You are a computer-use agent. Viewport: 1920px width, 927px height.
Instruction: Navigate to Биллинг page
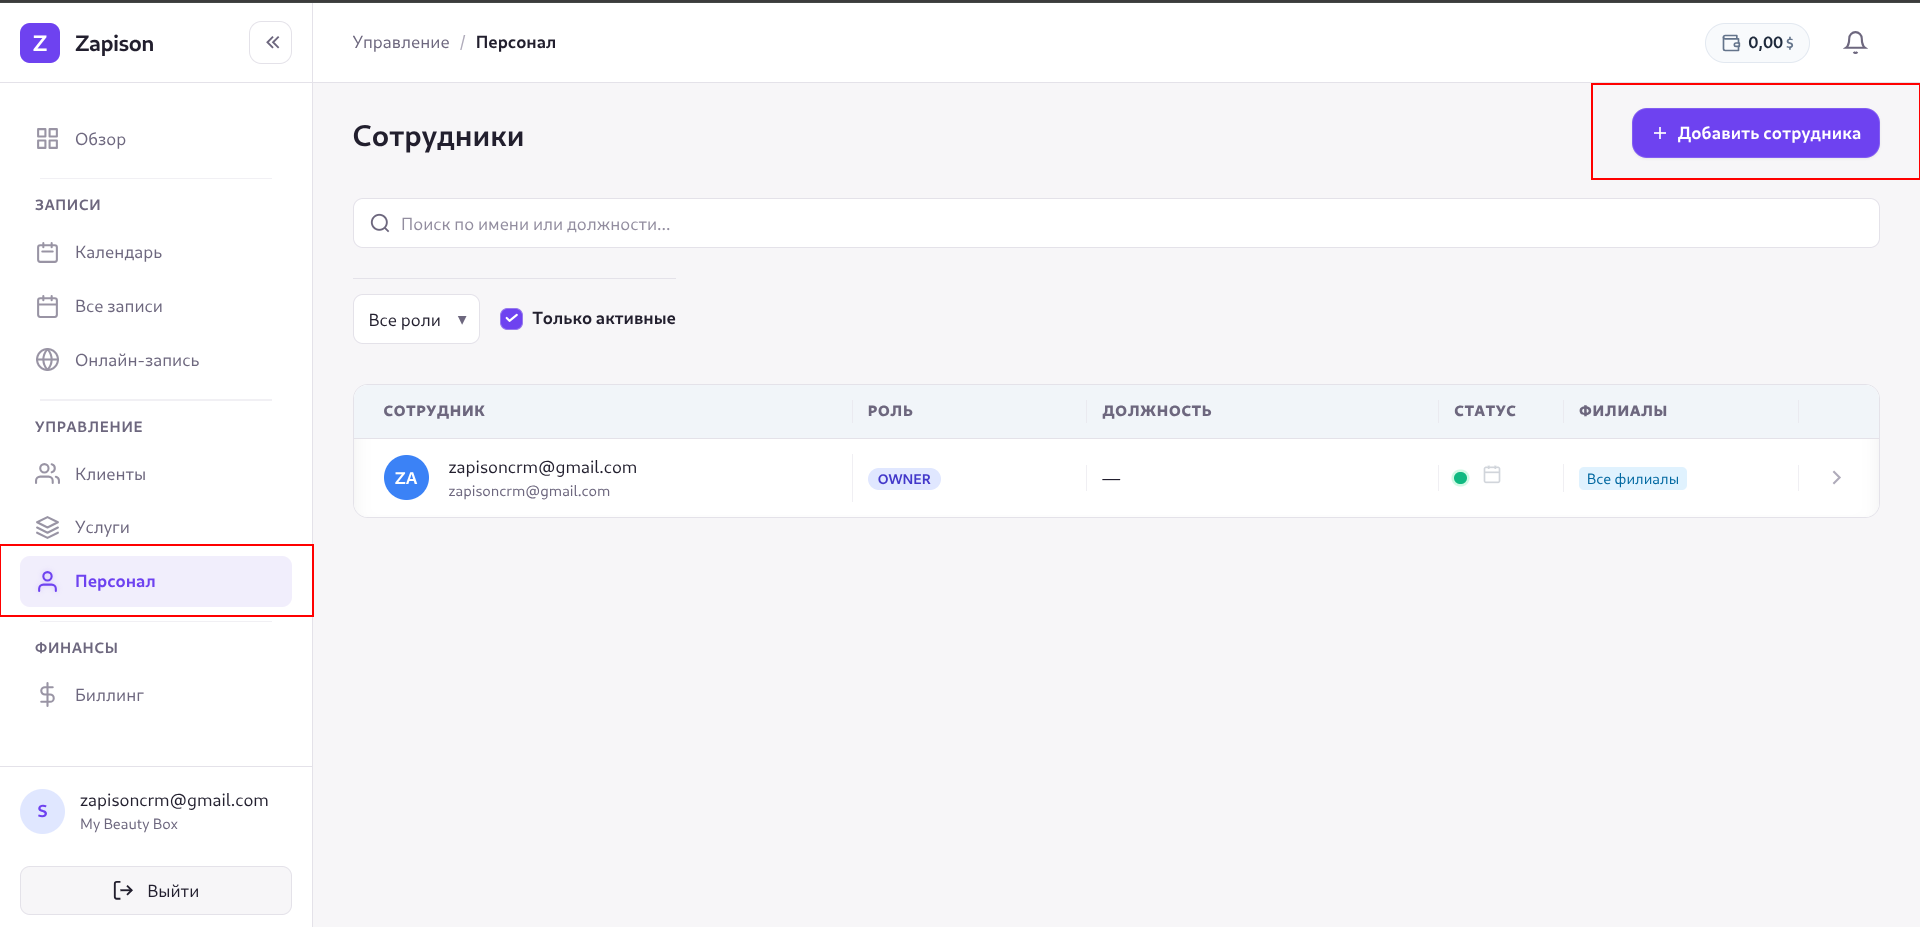109,695
